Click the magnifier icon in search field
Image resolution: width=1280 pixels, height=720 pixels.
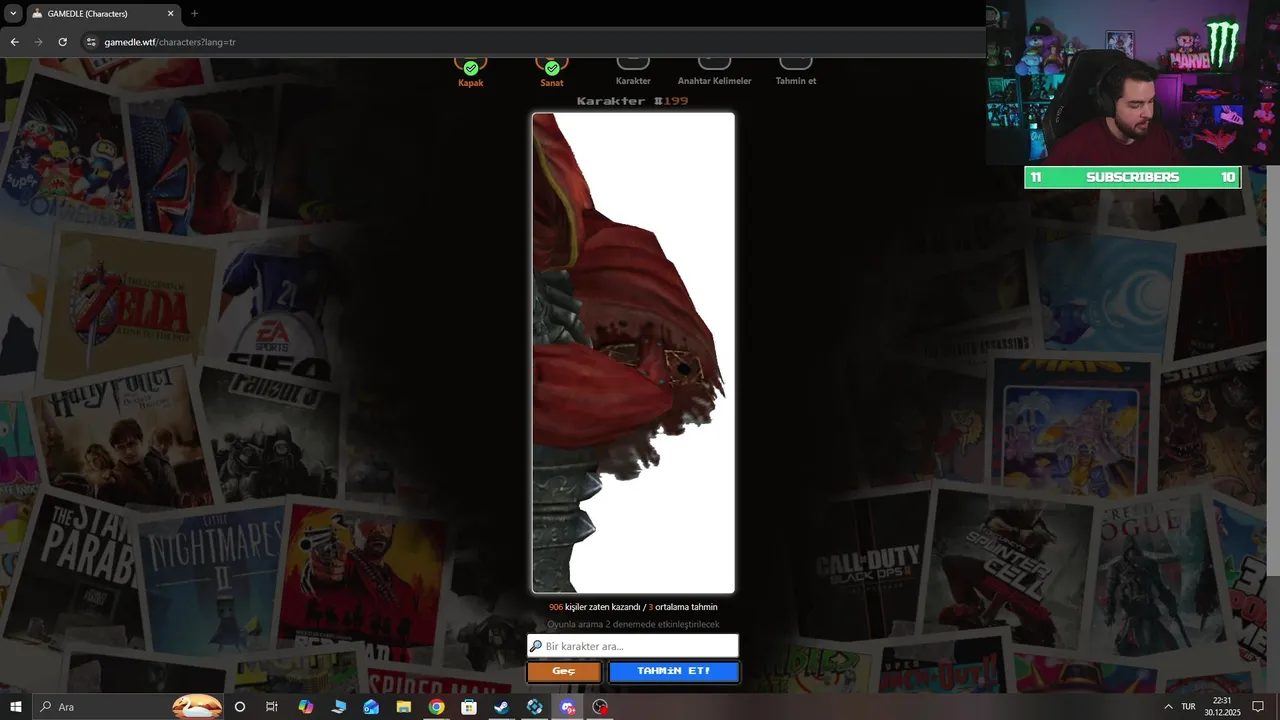point(536,646)
